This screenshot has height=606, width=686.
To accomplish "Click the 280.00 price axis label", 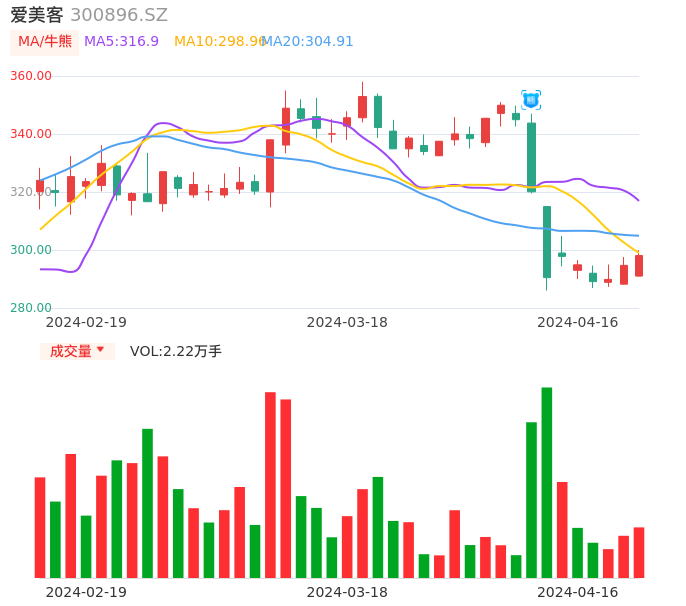I will coord(30,308).
